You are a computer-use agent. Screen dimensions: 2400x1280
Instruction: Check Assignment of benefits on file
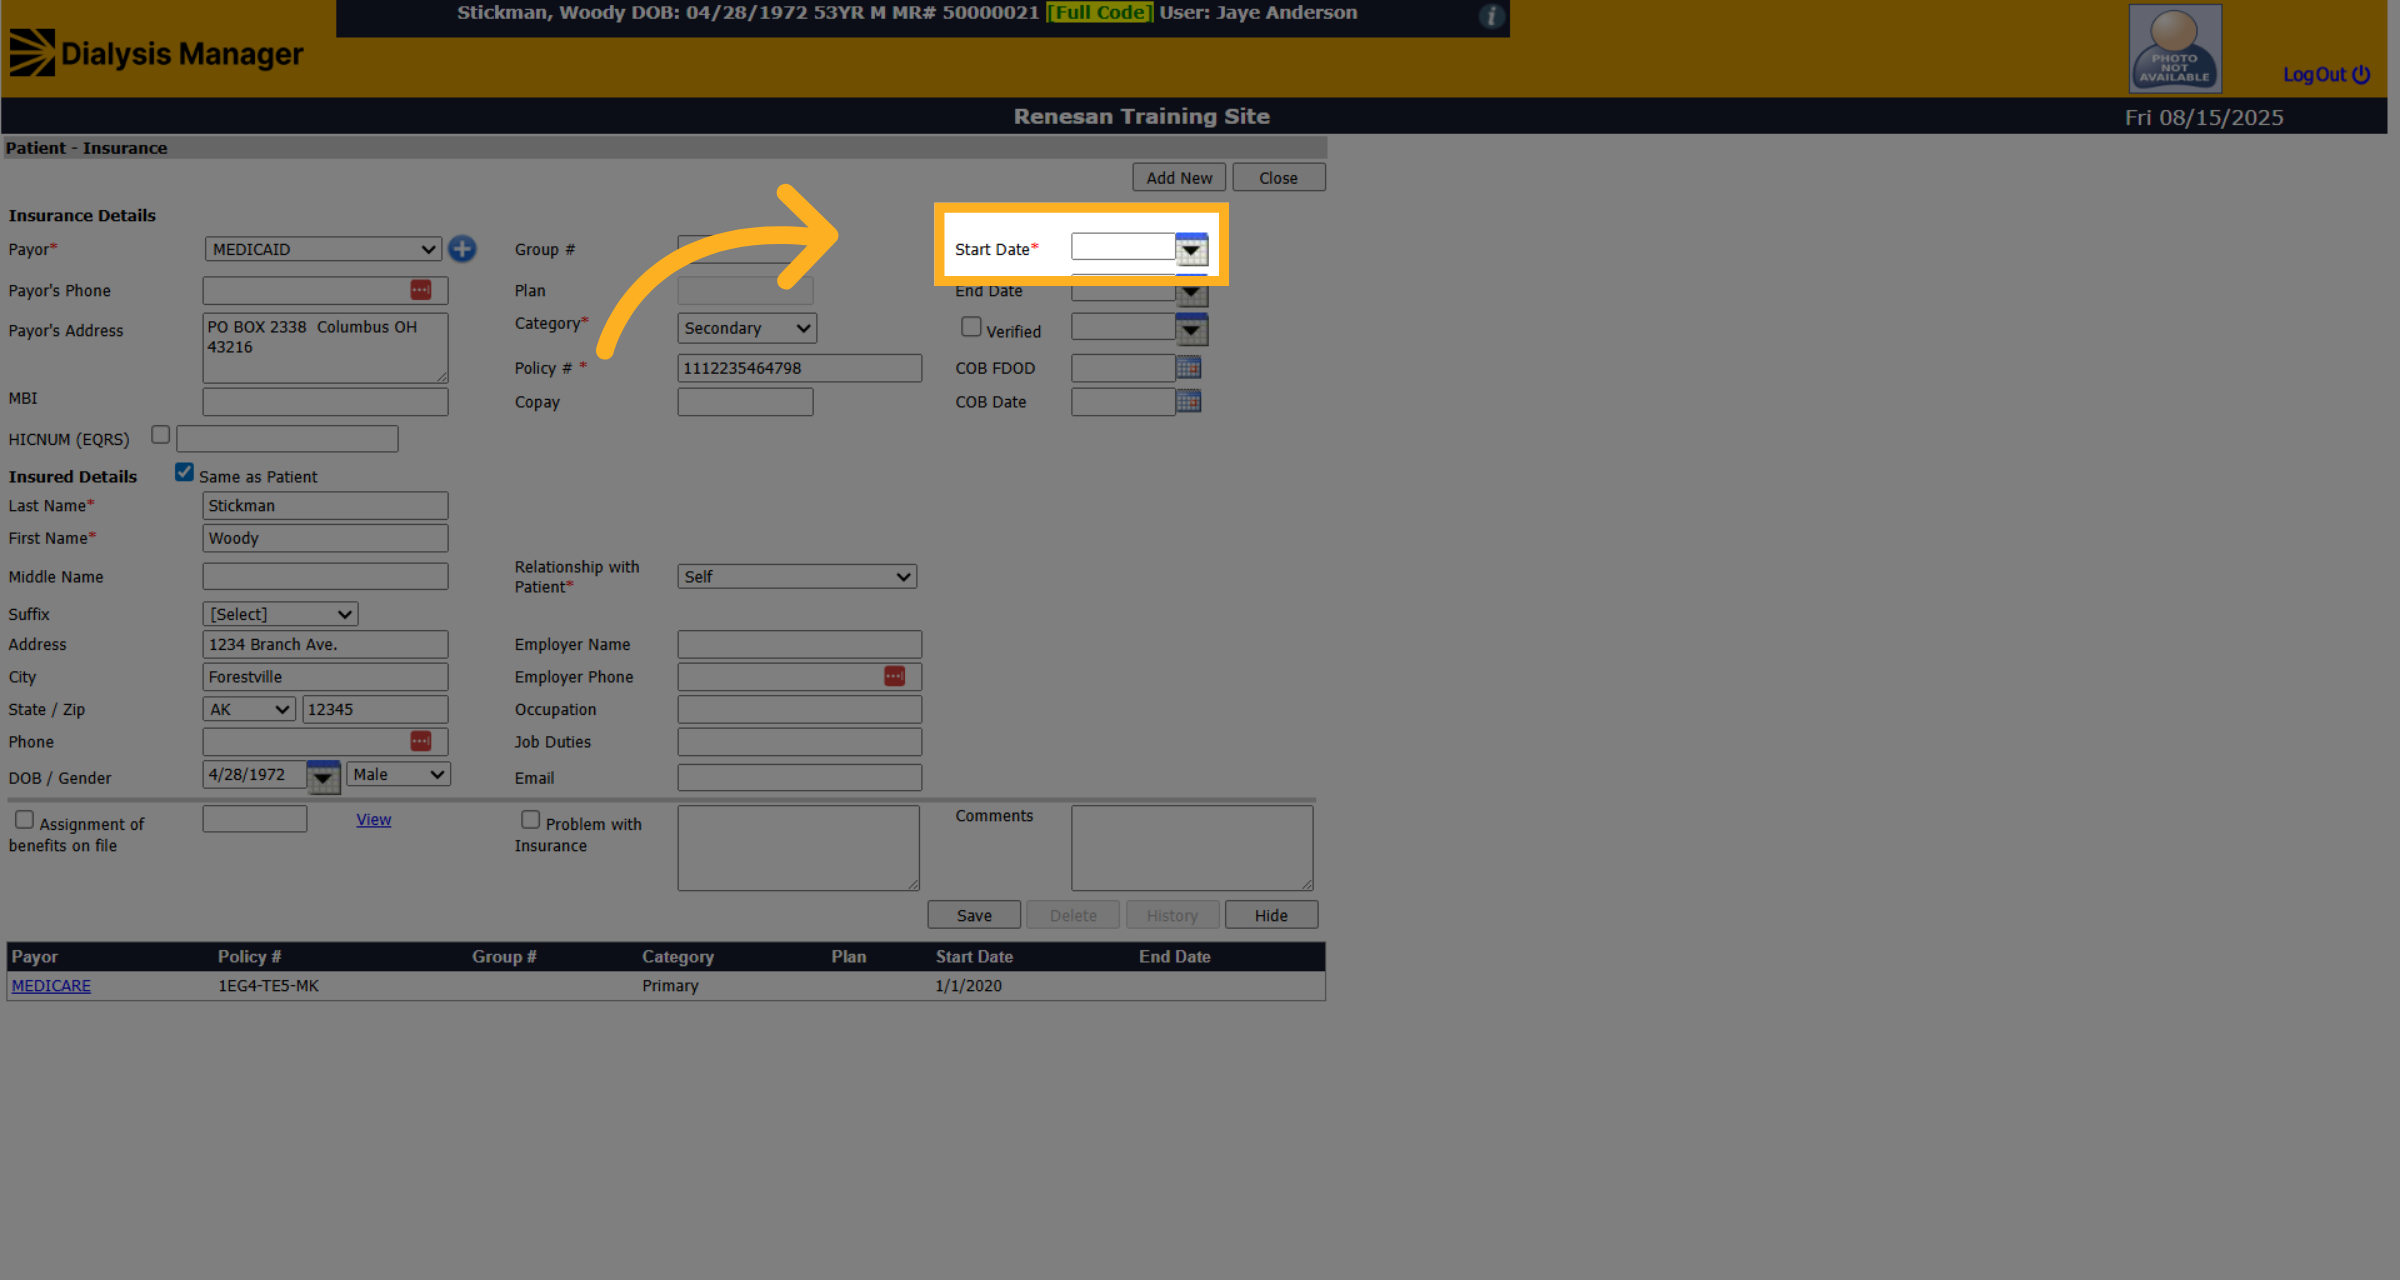click(24, 820)
